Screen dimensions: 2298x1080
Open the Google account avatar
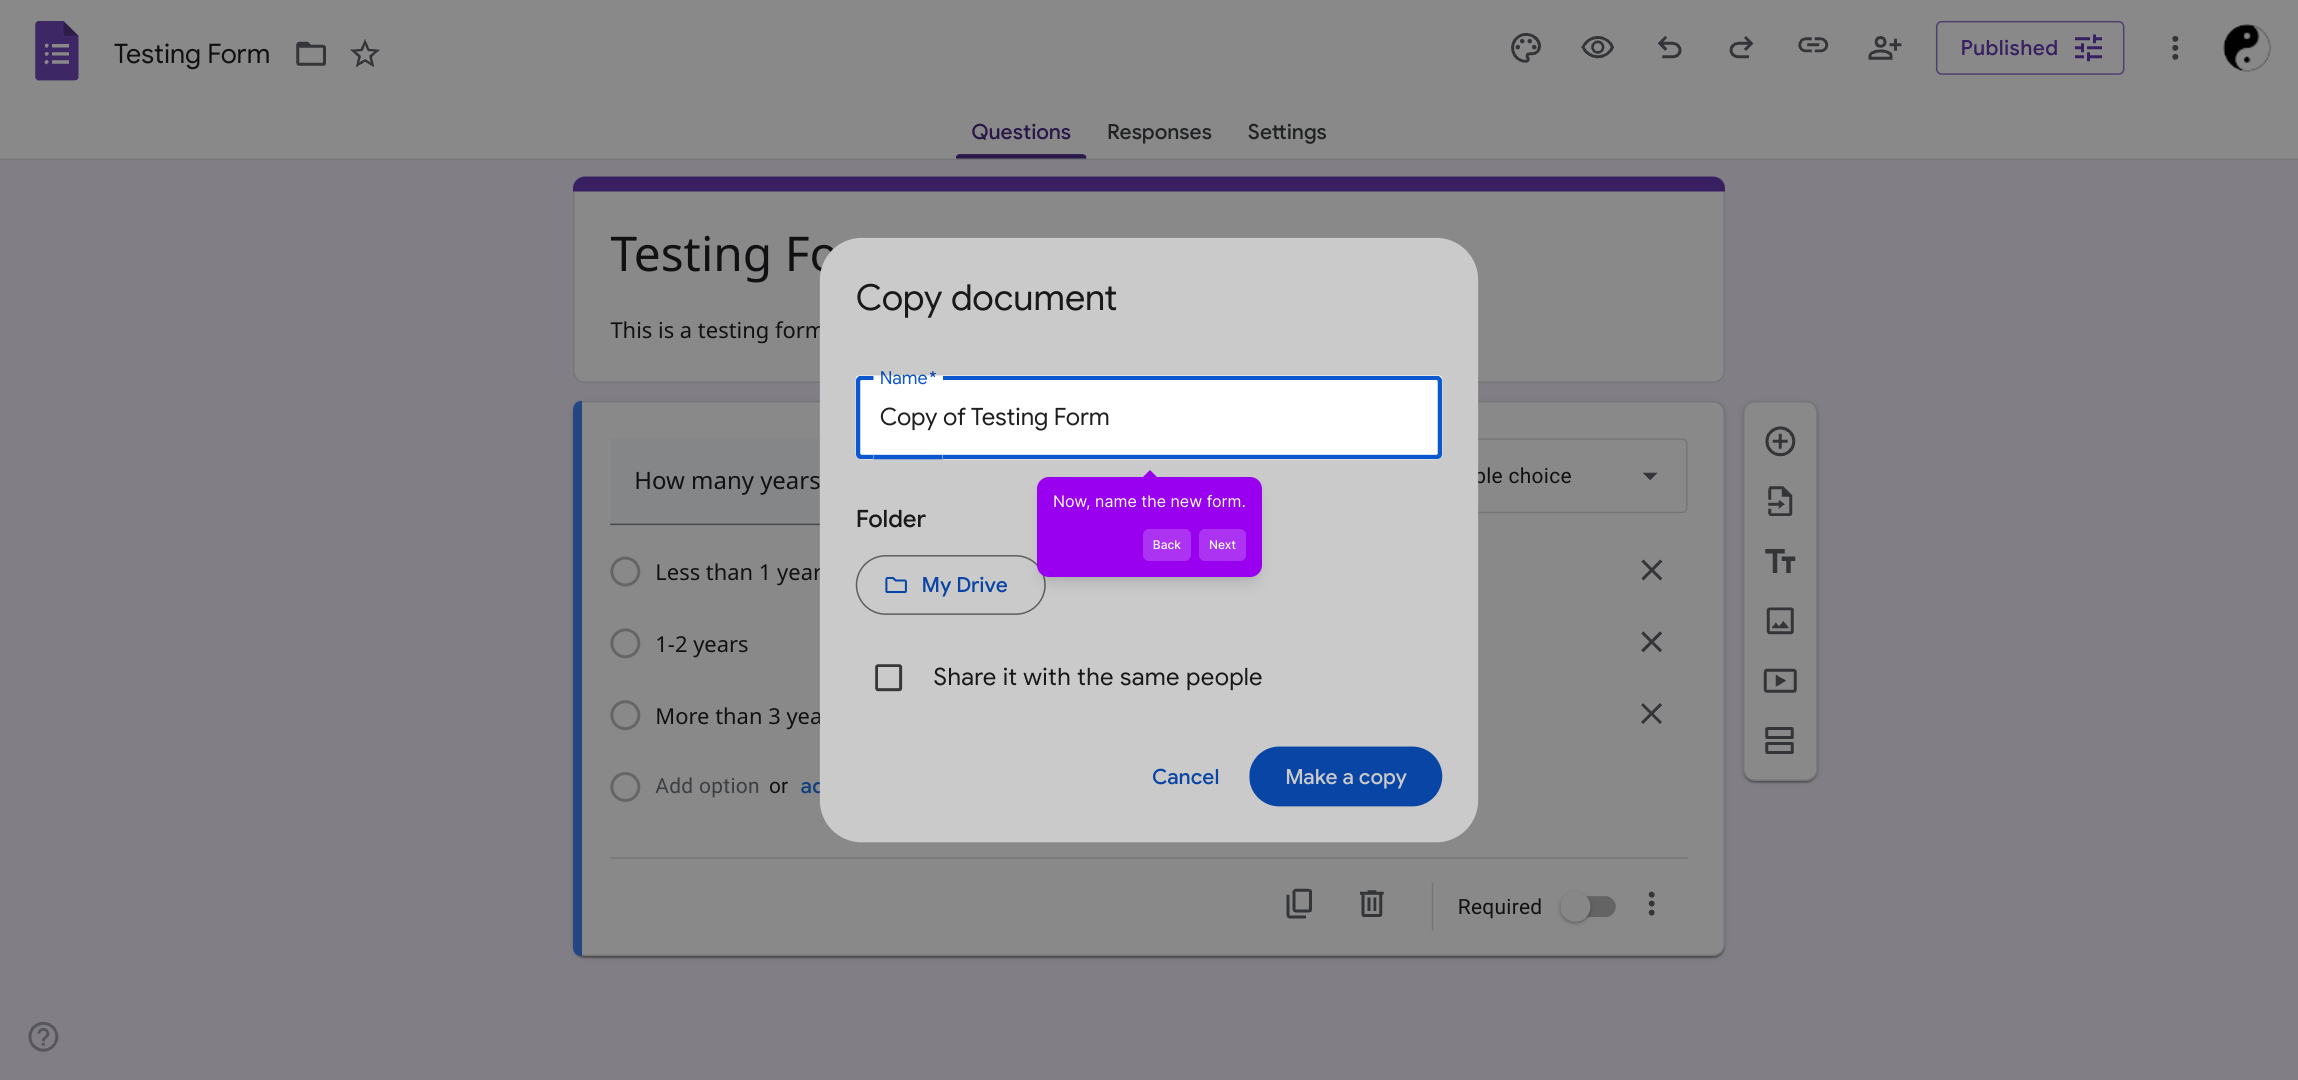pyautogui.click(x=2245, y=48)
